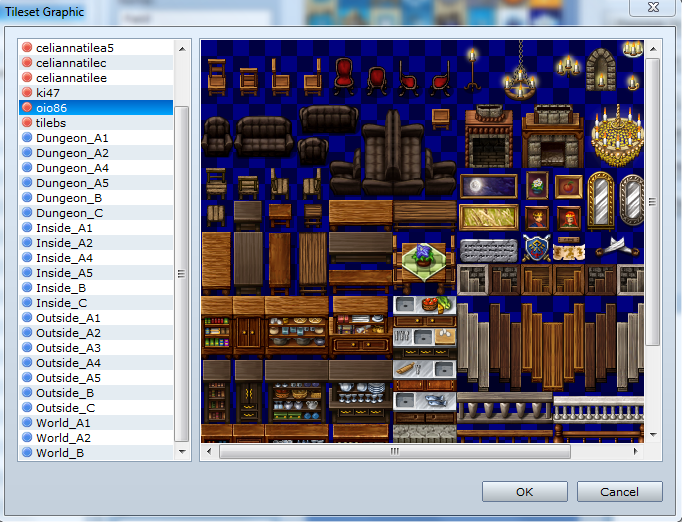Select the Outside_B entry
This screenshot has width=682, height=522.
pos(96,393)
